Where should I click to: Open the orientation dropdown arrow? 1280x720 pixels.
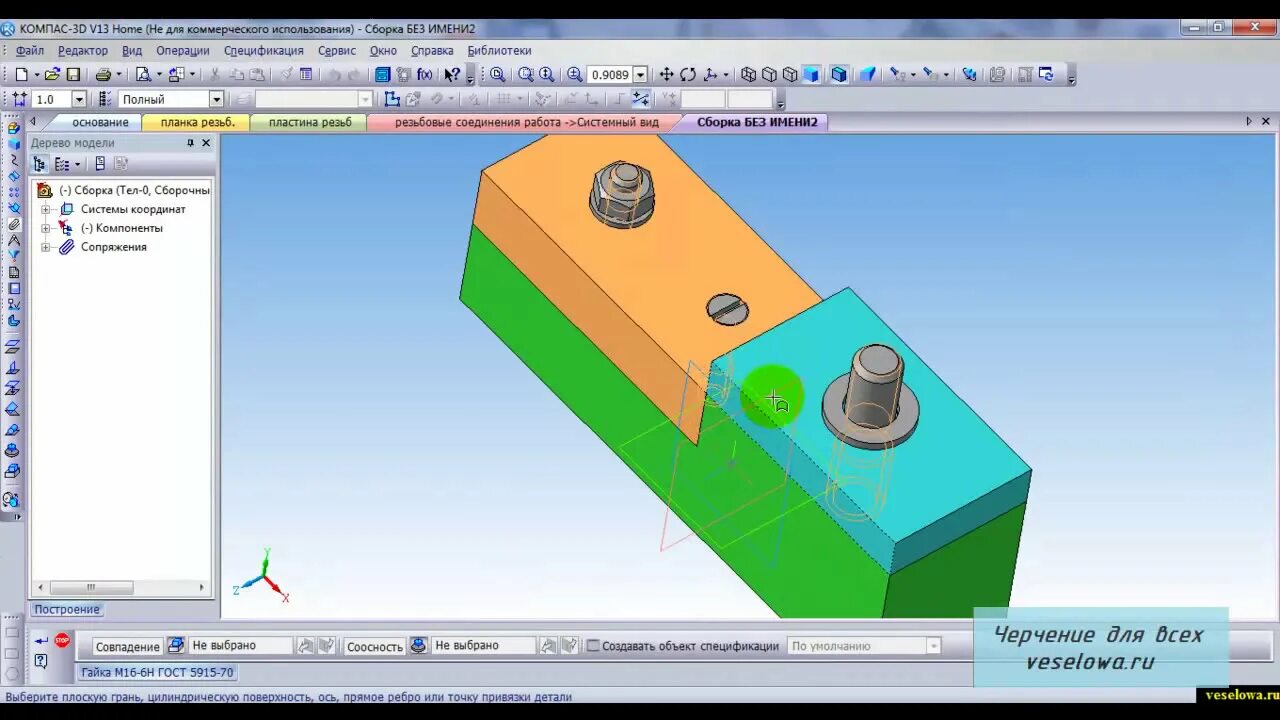[x=726, y=74]
